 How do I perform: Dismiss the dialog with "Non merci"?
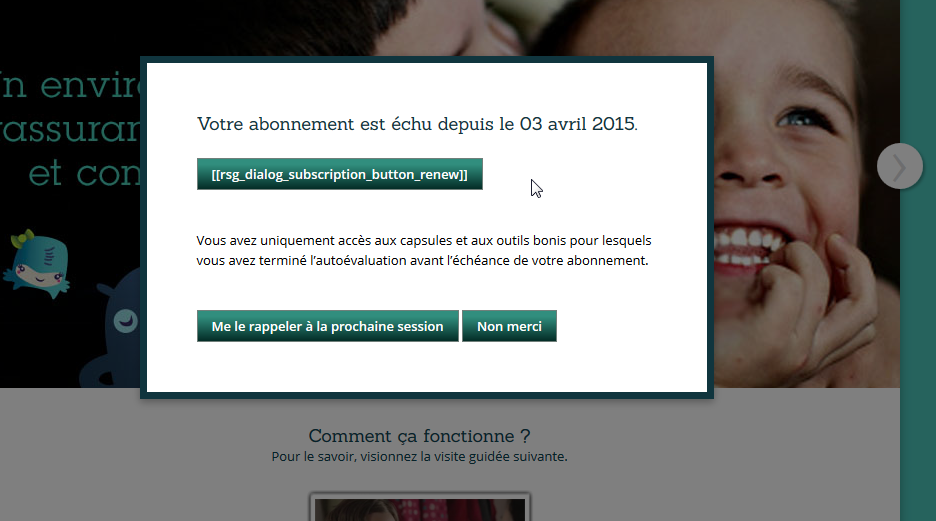click(509, 326)
